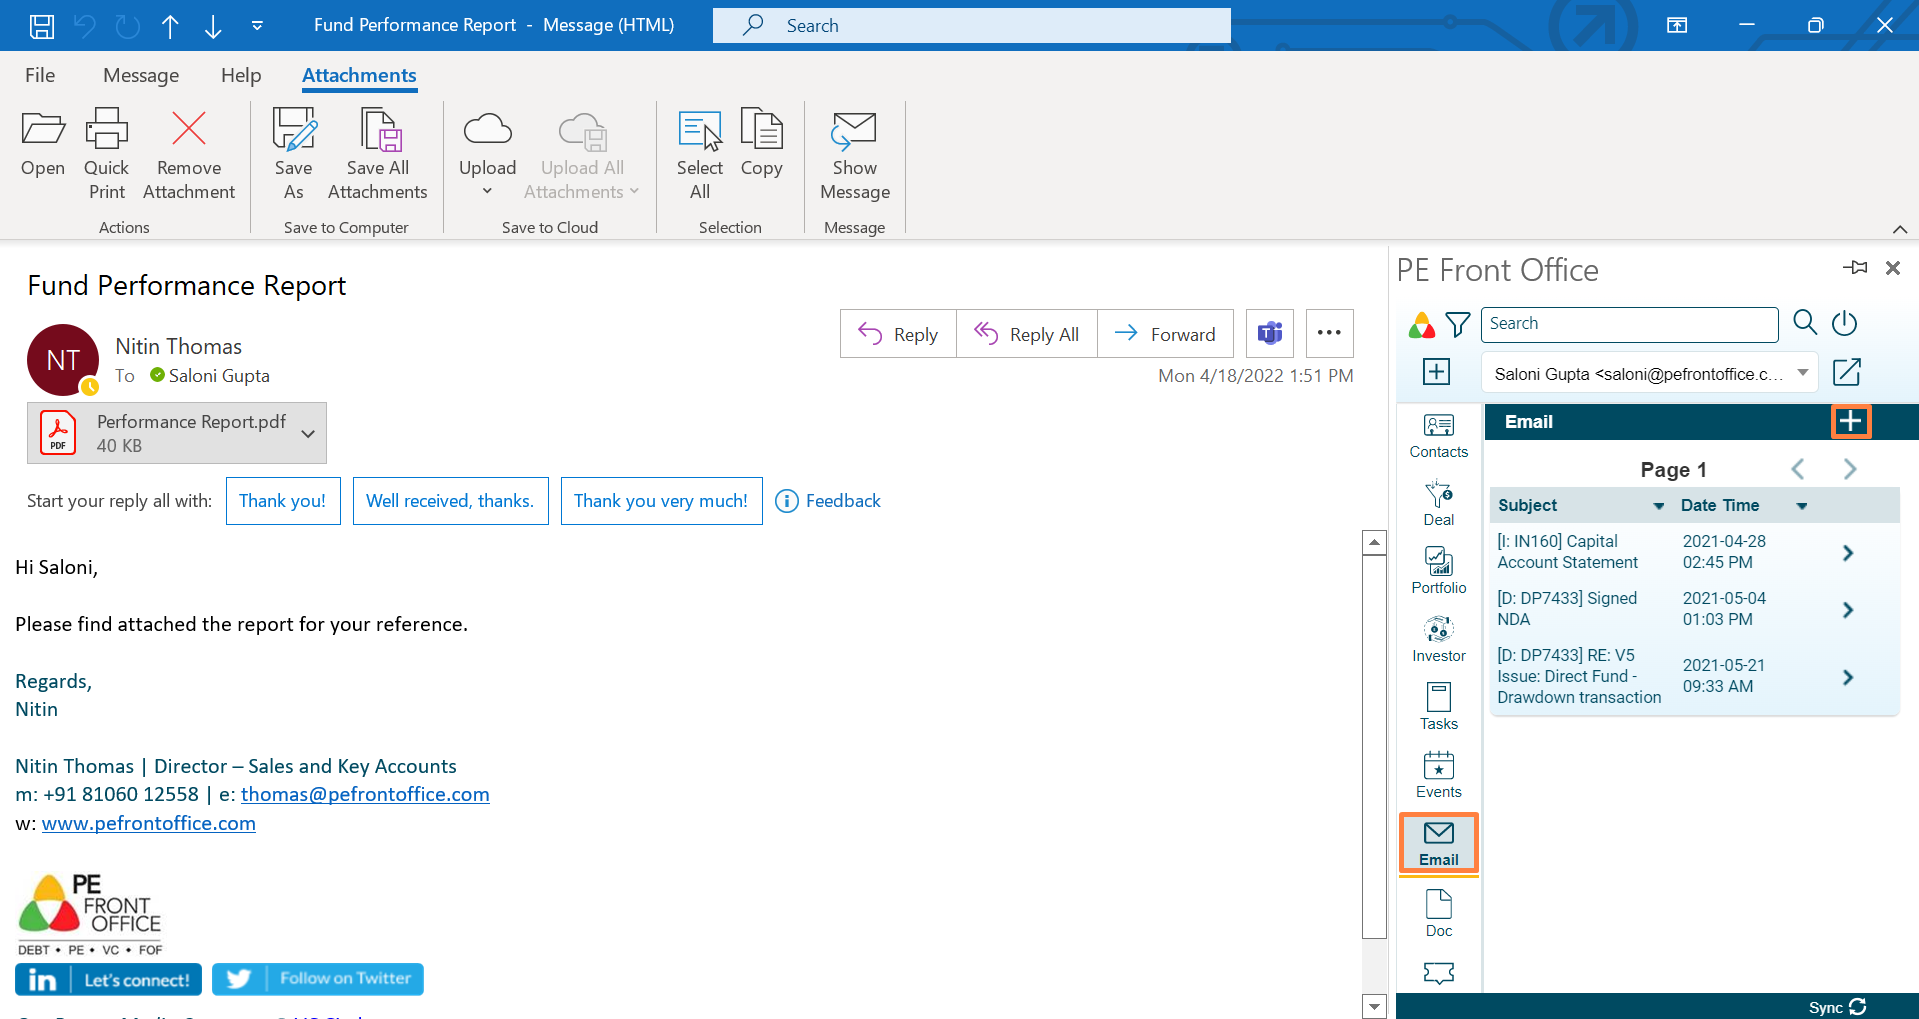Expand the Upload cloud dropdown

tap(487, 192)
